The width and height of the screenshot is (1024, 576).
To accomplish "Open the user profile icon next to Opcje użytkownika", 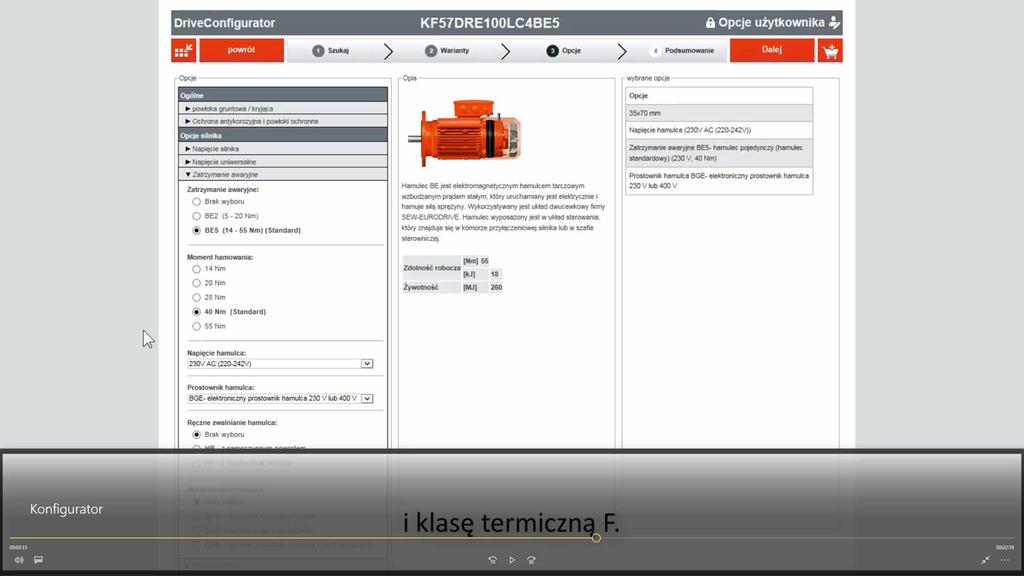I will coord(835,23).
